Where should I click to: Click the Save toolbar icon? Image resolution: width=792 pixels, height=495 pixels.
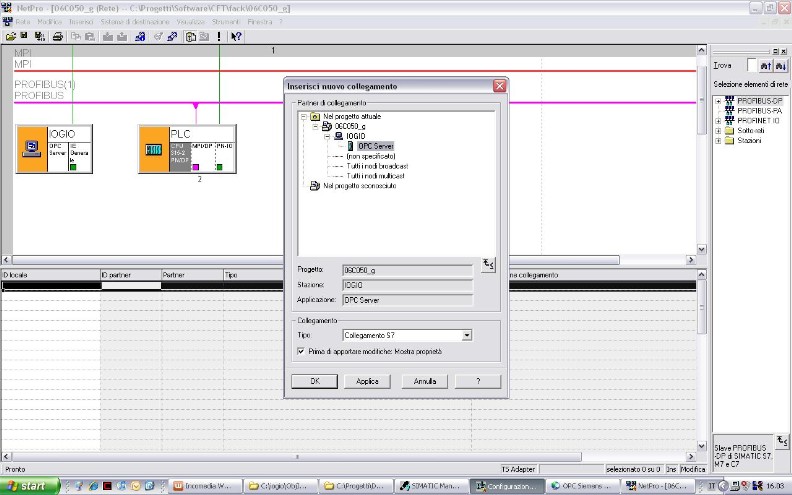(x=24, y=36)
